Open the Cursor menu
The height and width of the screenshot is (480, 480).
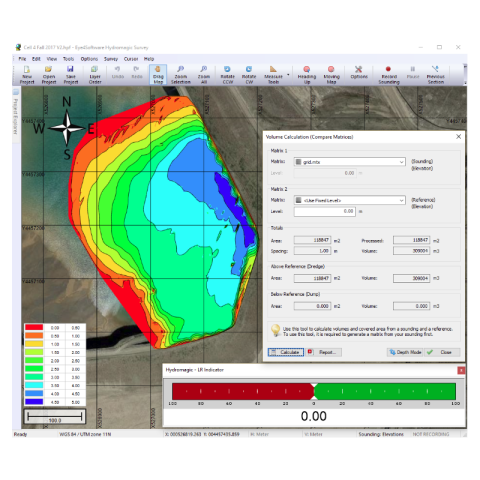[x=131, y=59]
